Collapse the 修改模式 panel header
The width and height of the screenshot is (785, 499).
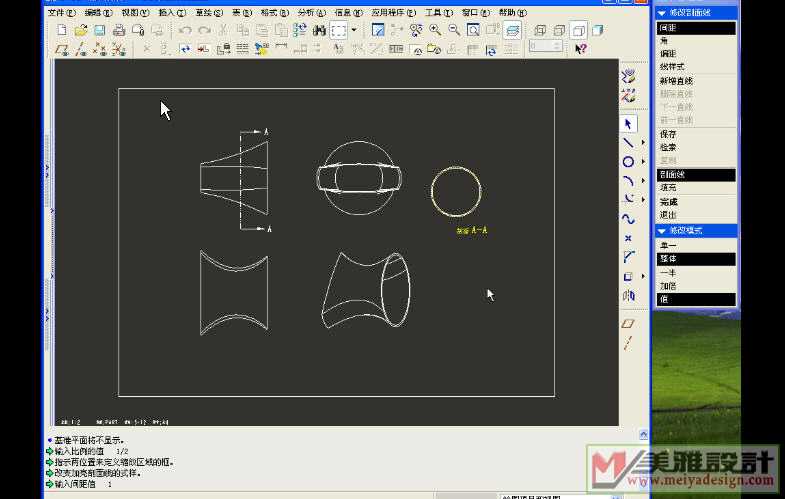pyautogui.click(x=661, y=231)
